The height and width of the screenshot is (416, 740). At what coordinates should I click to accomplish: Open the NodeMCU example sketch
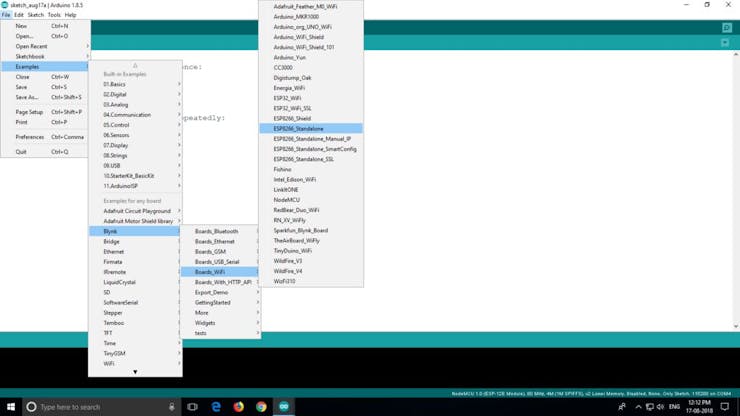(311, 200)
